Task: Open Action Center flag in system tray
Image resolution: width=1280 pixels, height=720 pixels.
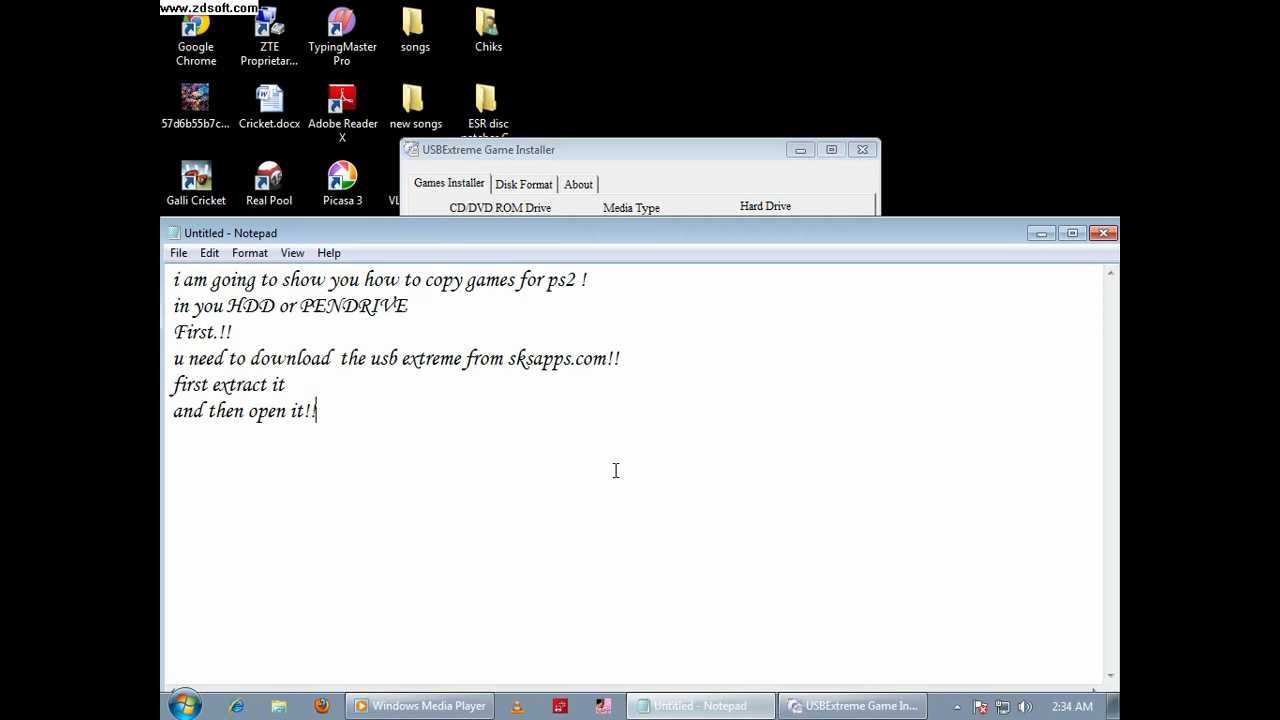Action: (x=980, y=707)
